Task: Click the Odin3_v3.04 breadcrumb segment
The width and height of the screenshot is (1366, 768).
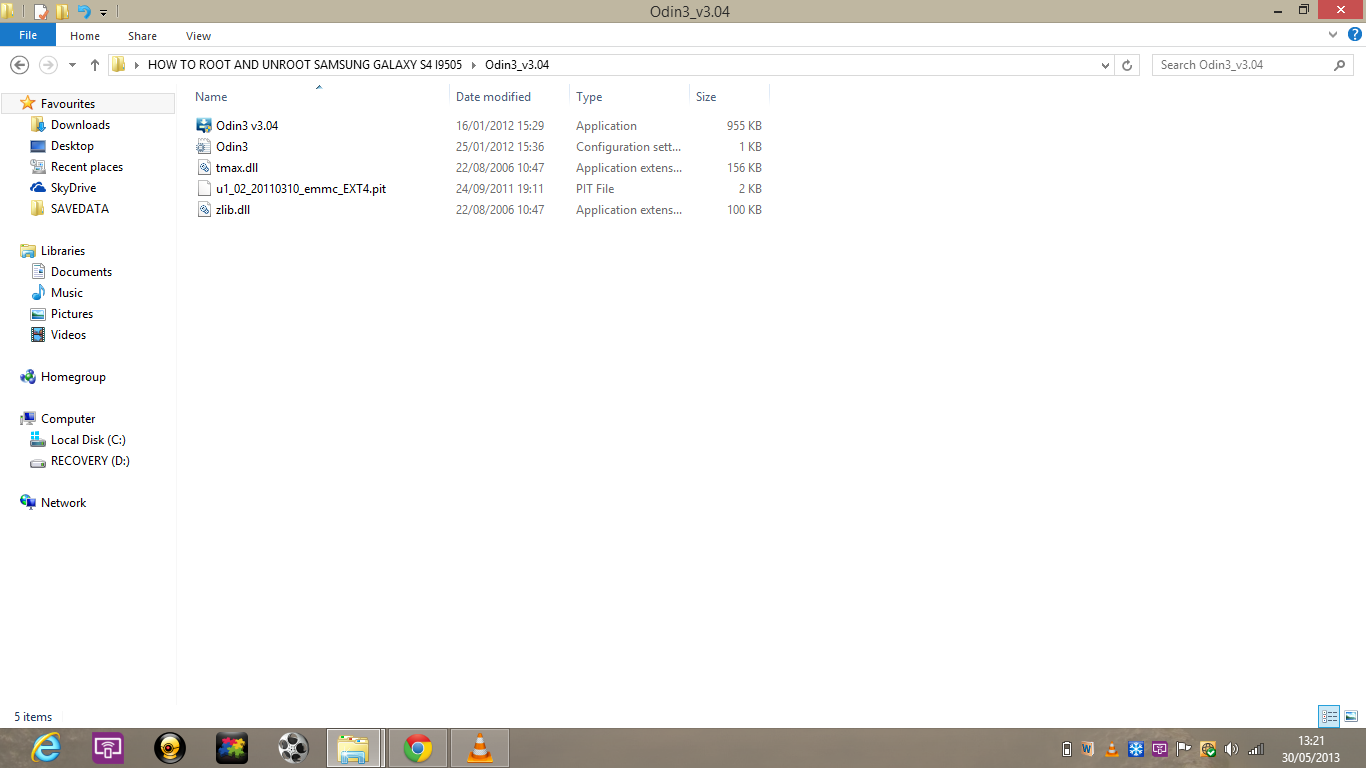Action: pos(517,65)
